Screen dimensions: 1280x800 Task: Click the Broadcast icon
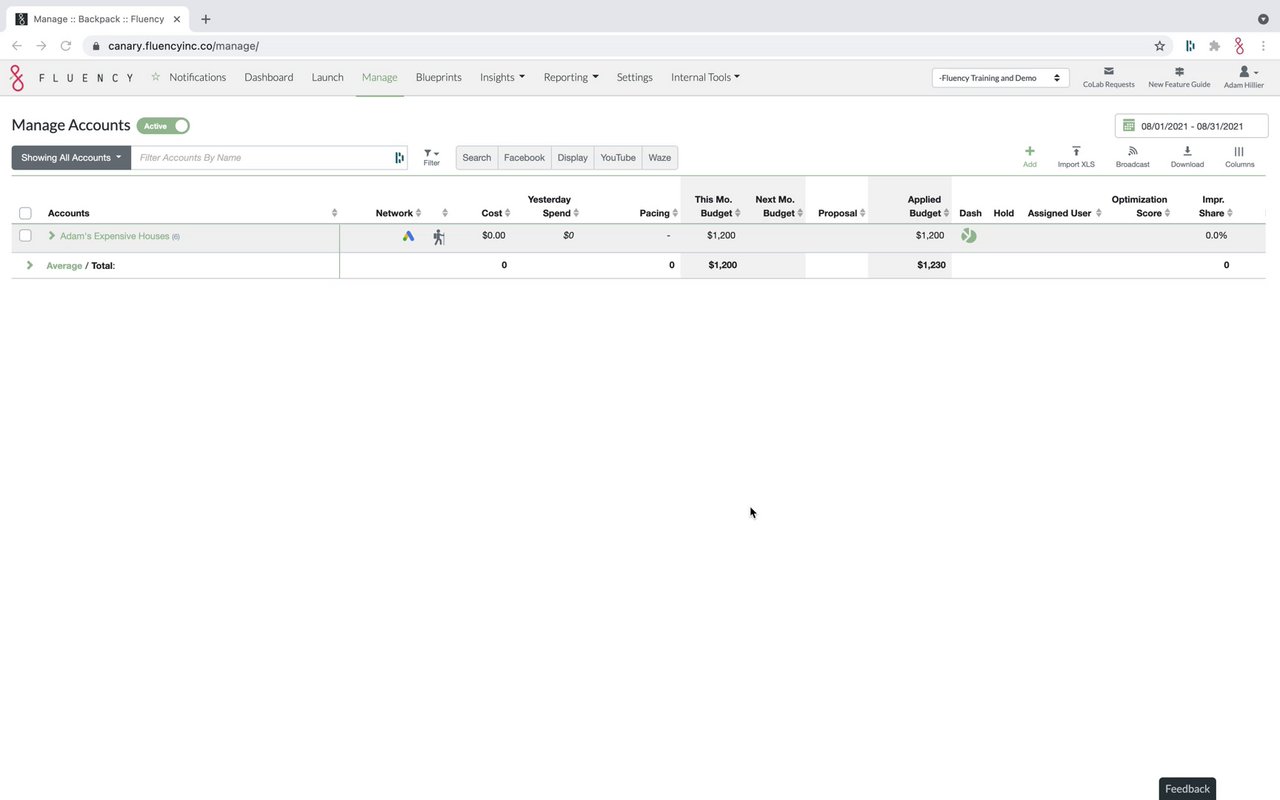tap(1133, 151)
